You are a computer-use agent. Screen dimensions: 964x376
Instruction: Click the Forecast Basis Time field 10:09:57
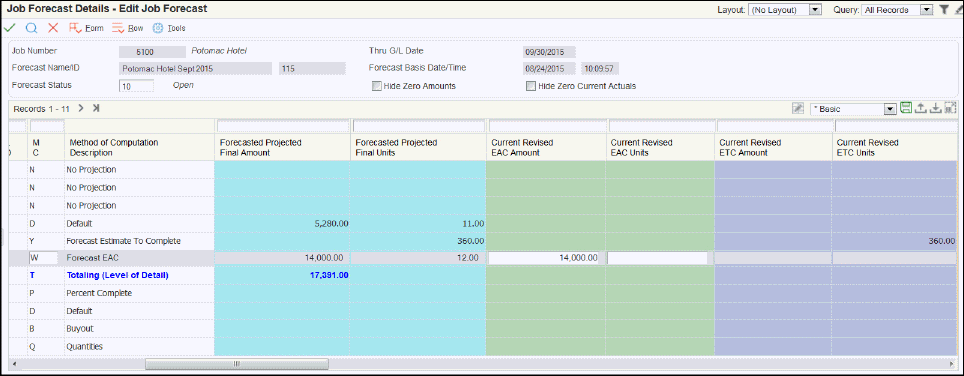[x=601, y=69]
